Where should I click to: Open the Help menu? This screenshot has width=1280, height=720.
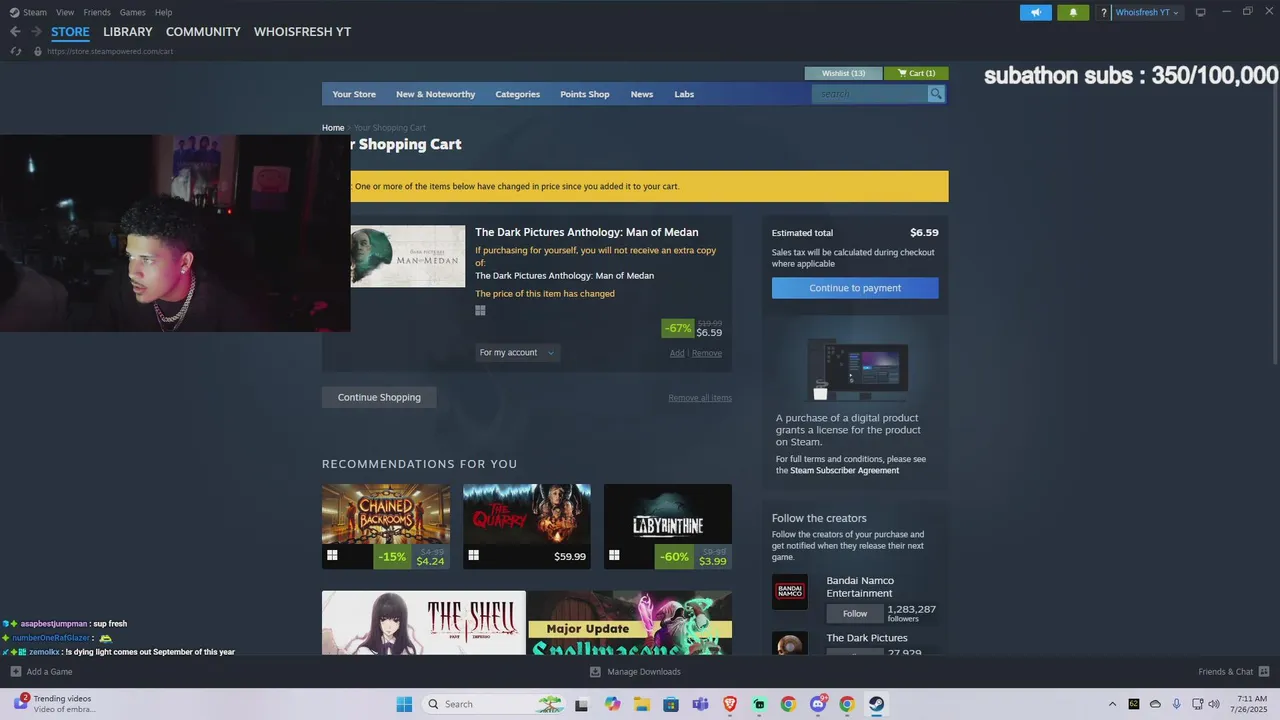164,12
